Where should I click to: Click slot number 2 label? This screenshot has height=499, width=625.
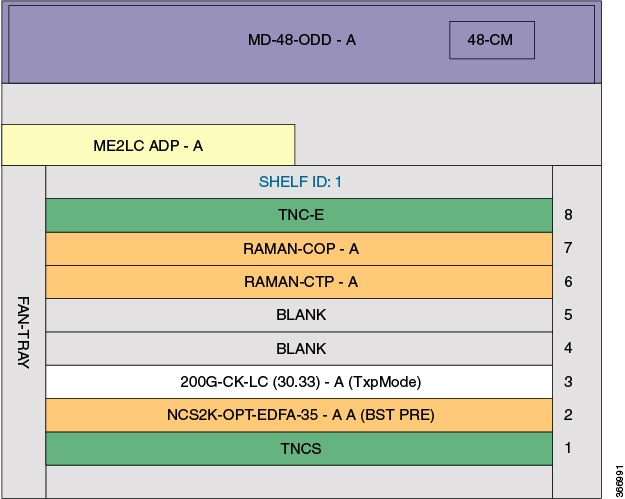(x=568, y=415)
